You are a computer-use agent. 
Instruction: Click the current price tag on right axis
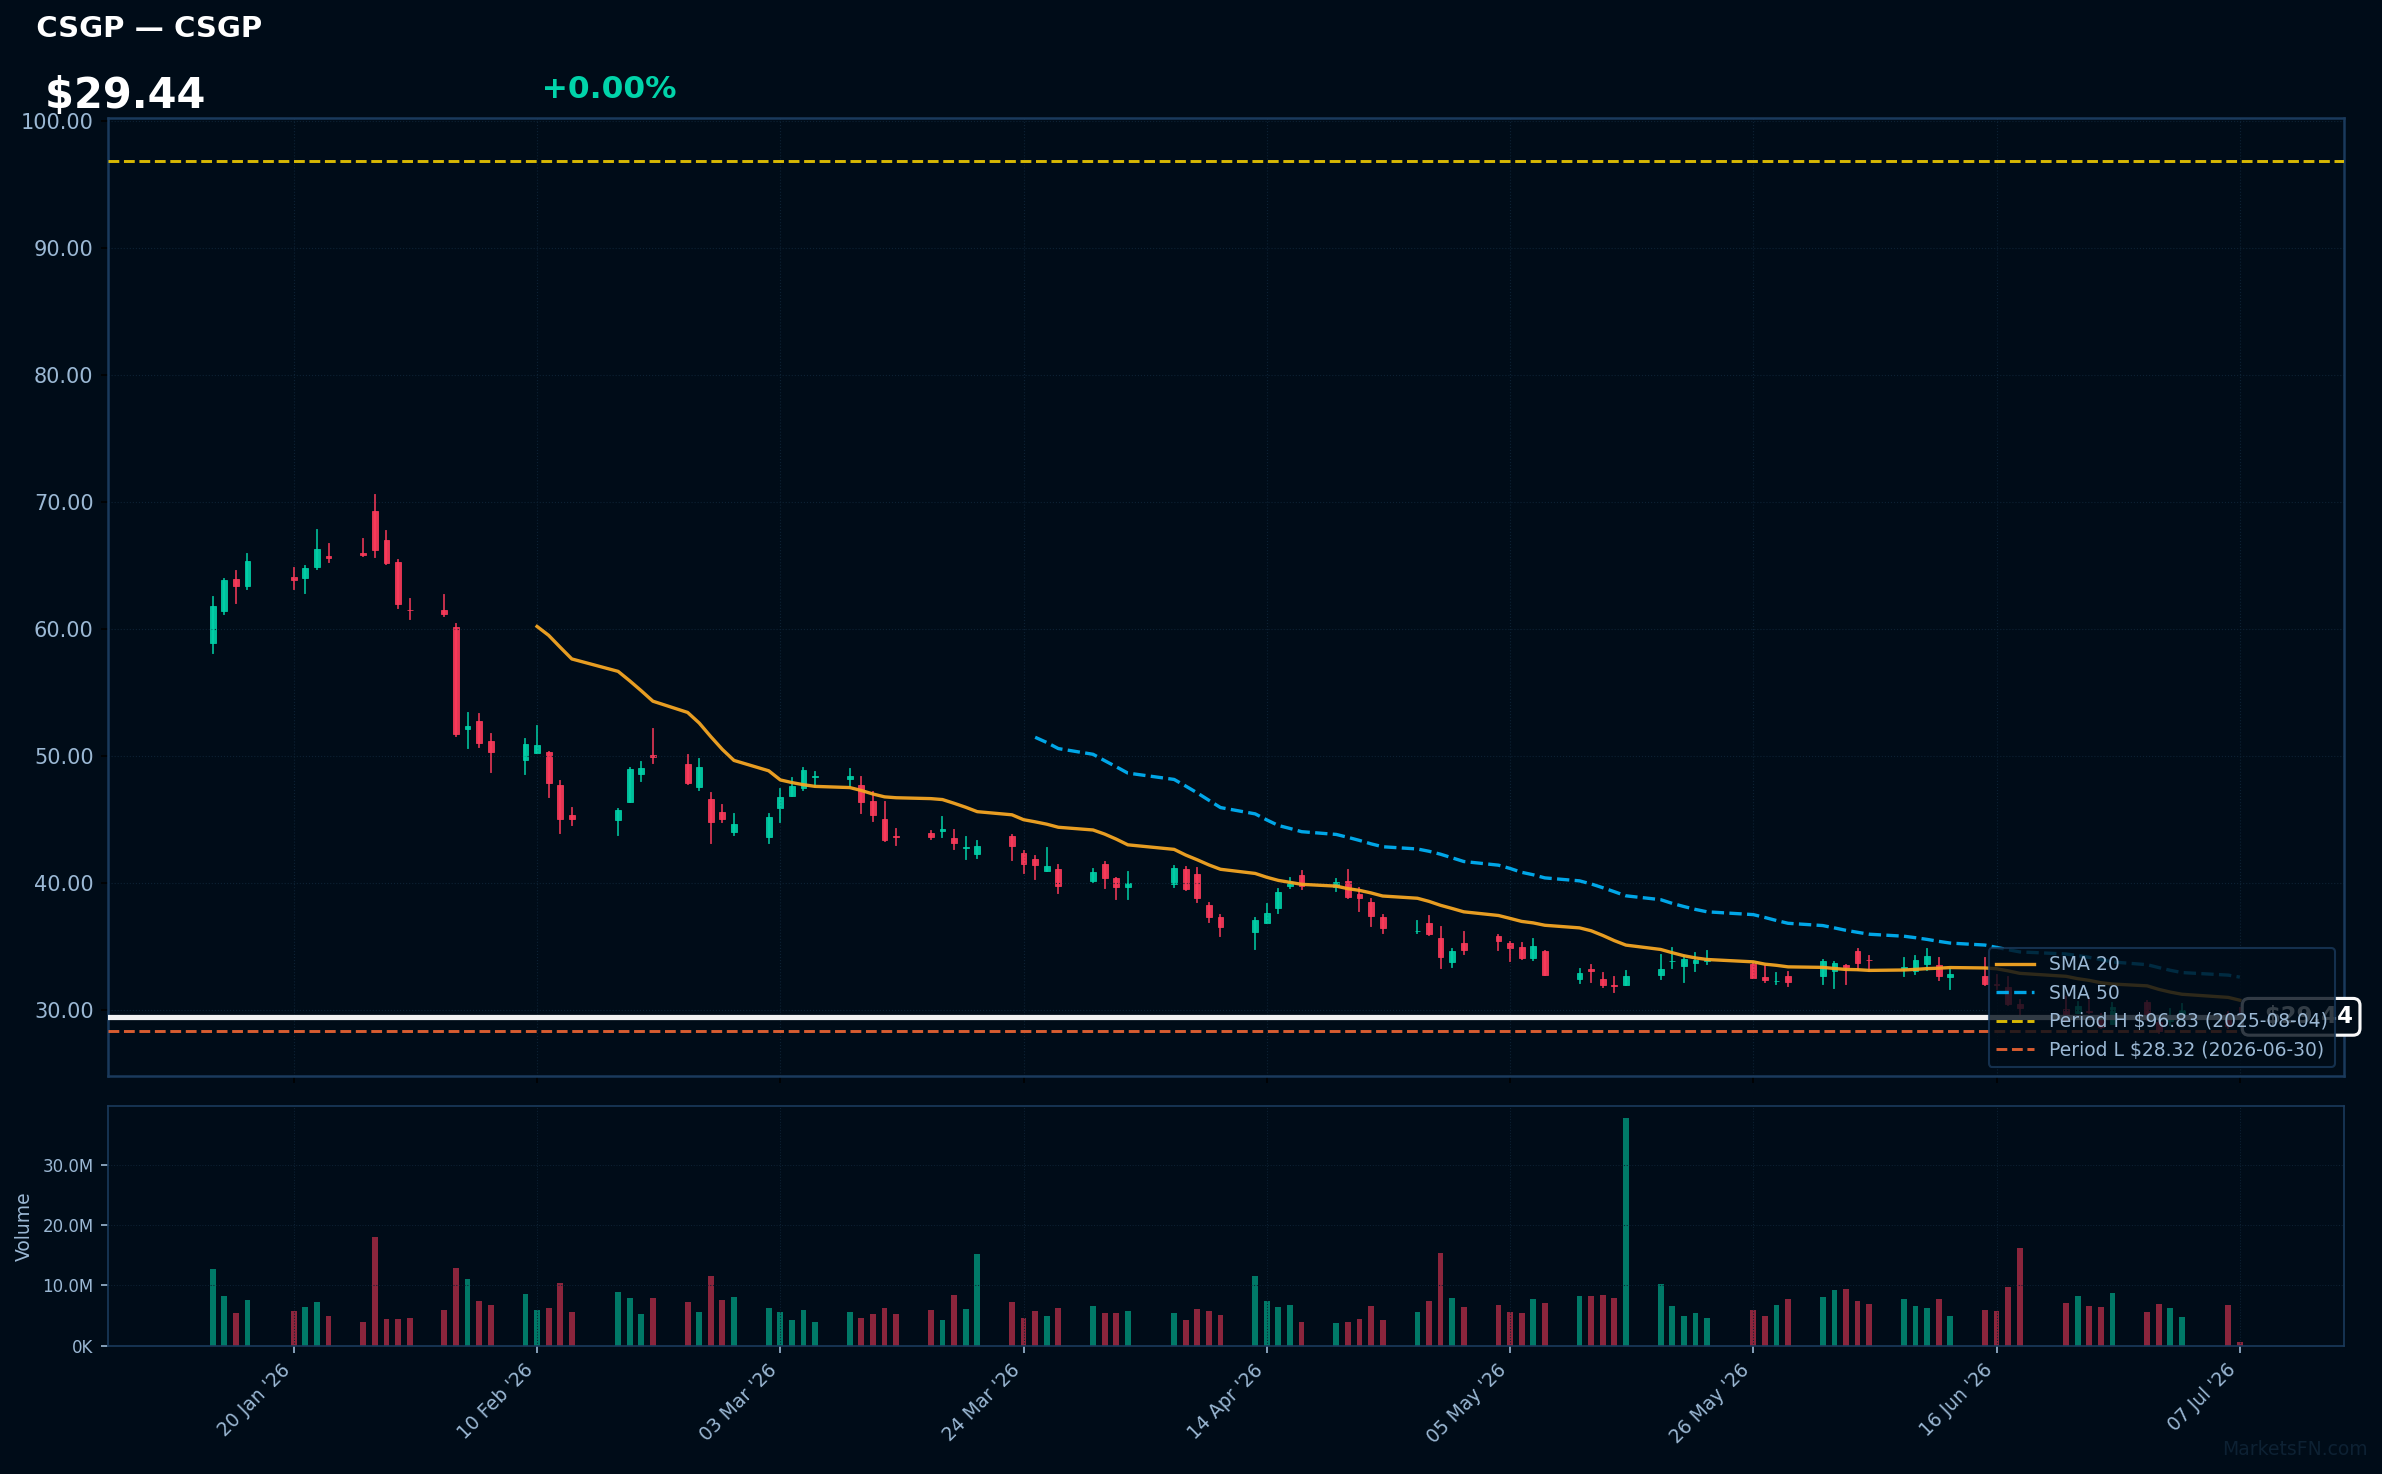pos(2300,1017)
